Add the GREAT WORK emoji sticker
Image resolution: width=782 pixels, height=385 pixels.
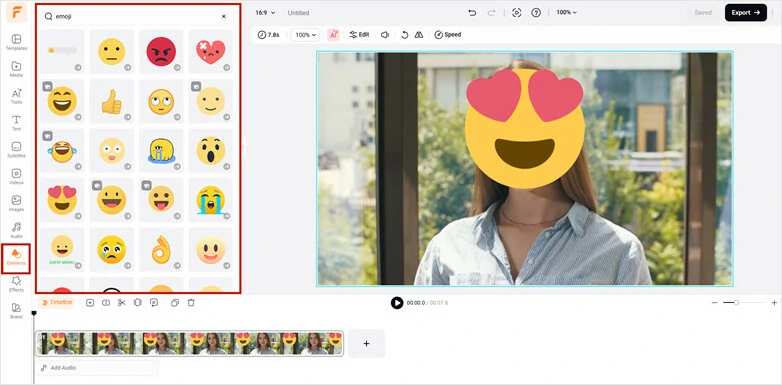[x=62, y=250]
